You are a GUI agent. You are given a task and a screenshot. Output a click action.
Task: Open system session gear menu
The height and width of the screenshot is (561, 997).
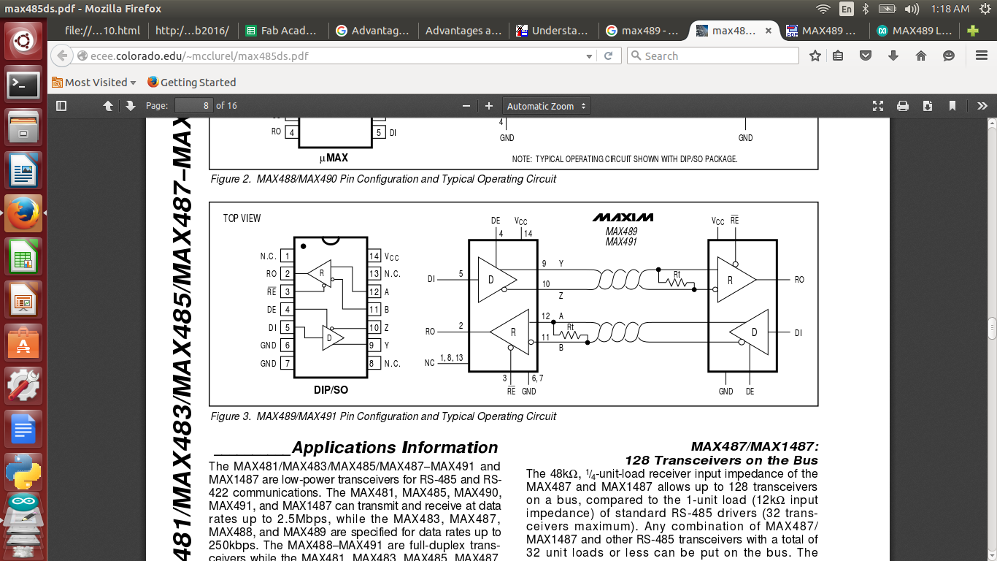pos(985,9)
